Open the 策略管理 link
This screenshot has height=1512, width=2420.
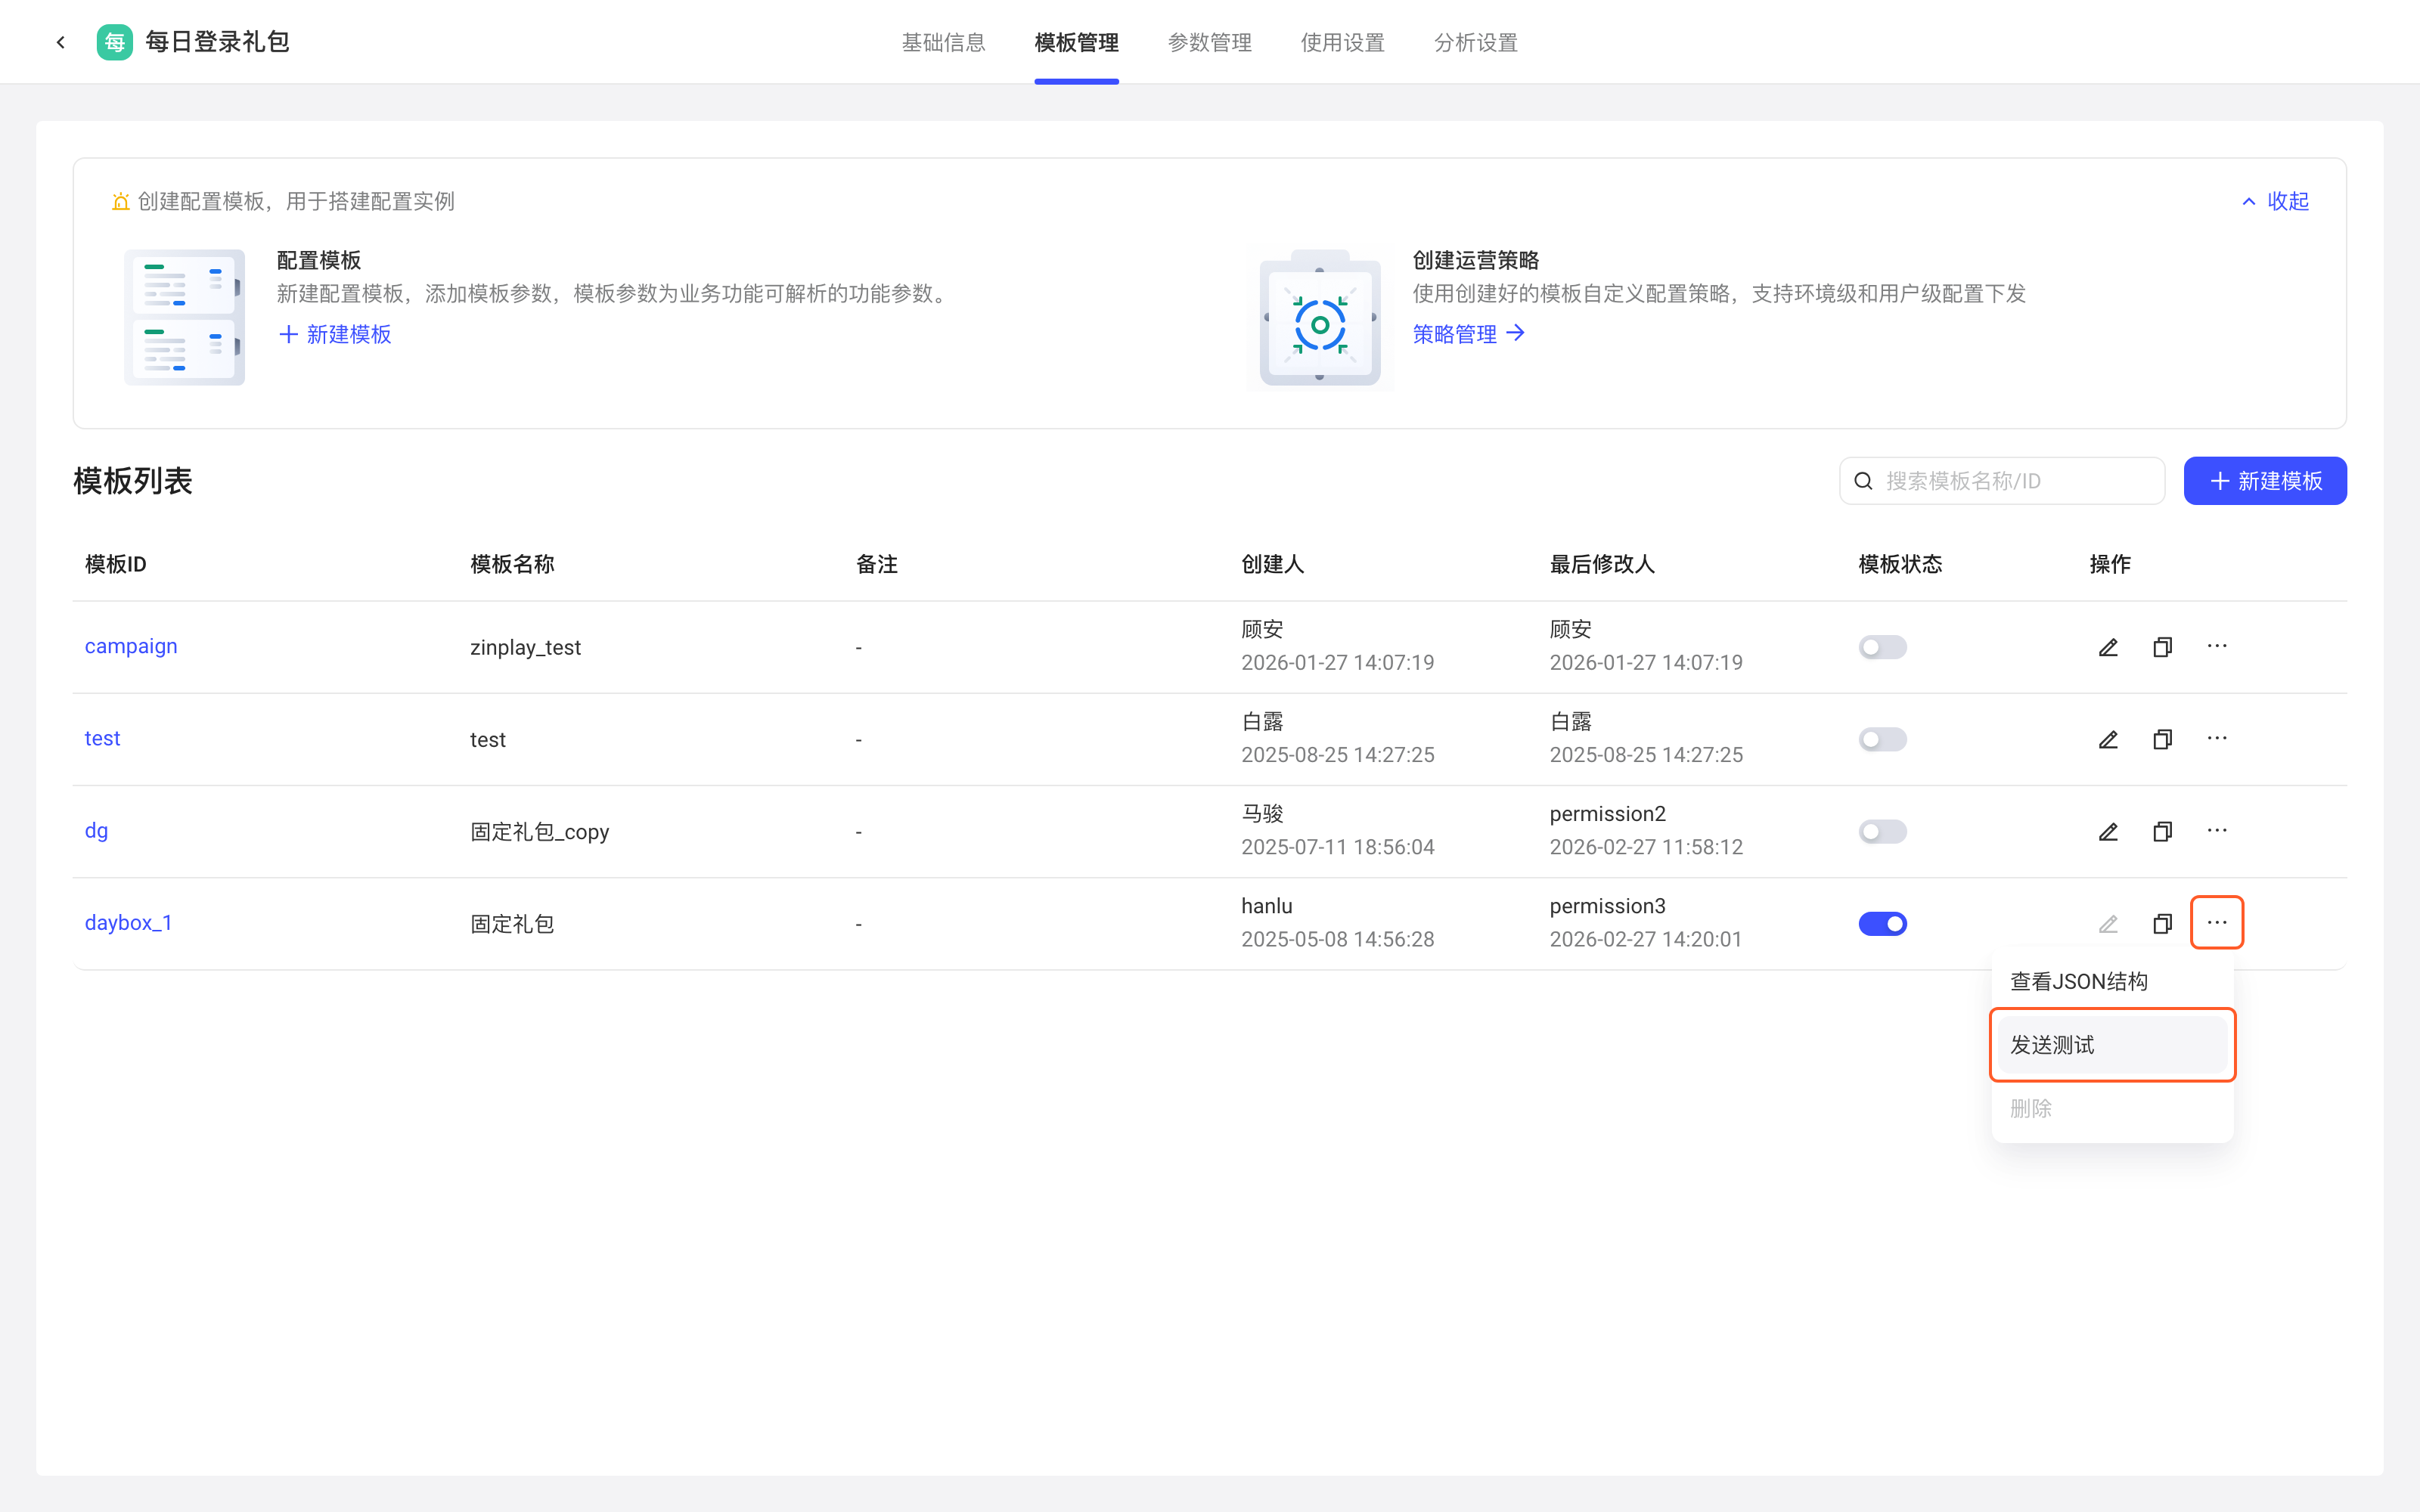pos(1468,334)
